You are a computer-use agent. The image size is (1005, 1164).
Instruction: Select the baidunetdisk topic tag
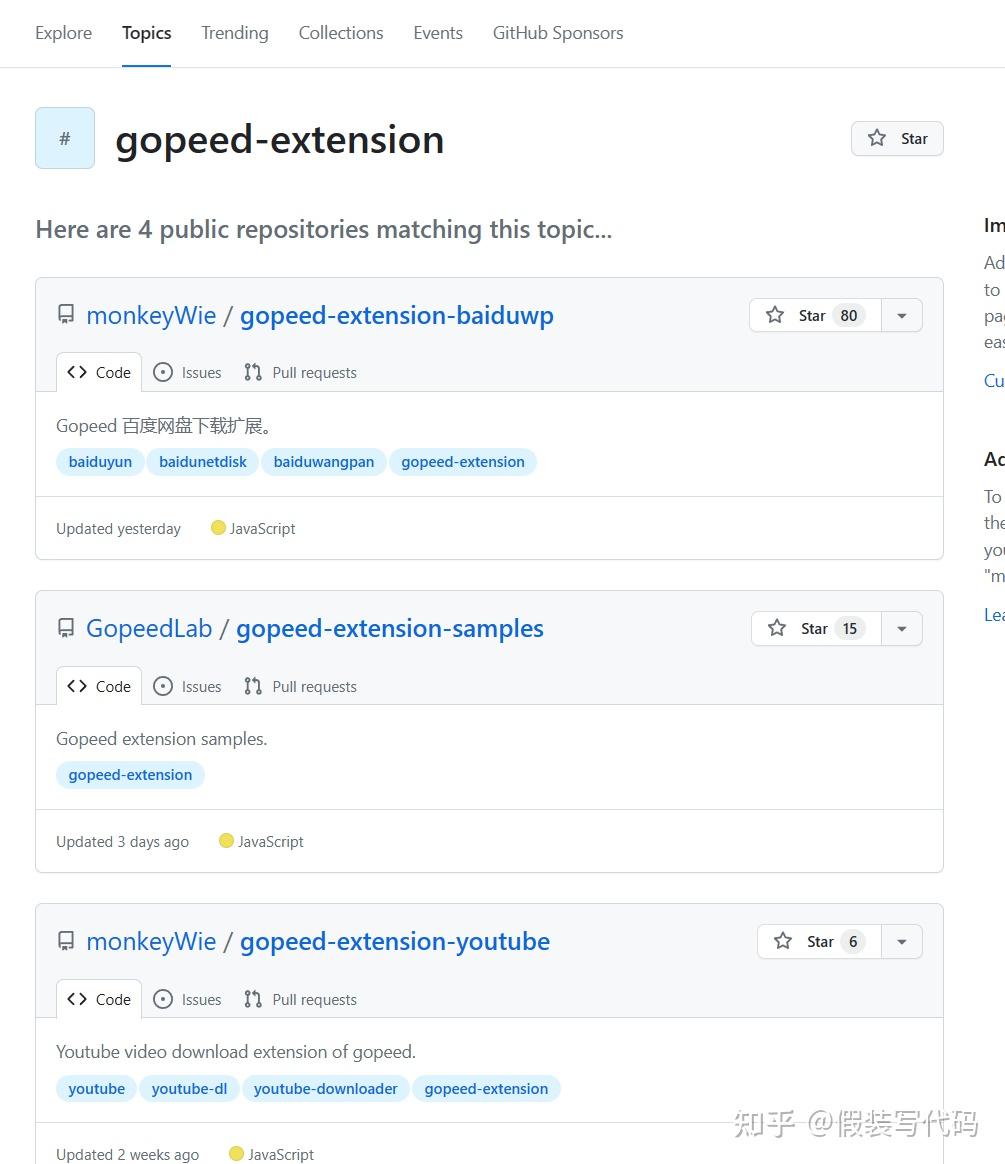click(x=203, y=462)
